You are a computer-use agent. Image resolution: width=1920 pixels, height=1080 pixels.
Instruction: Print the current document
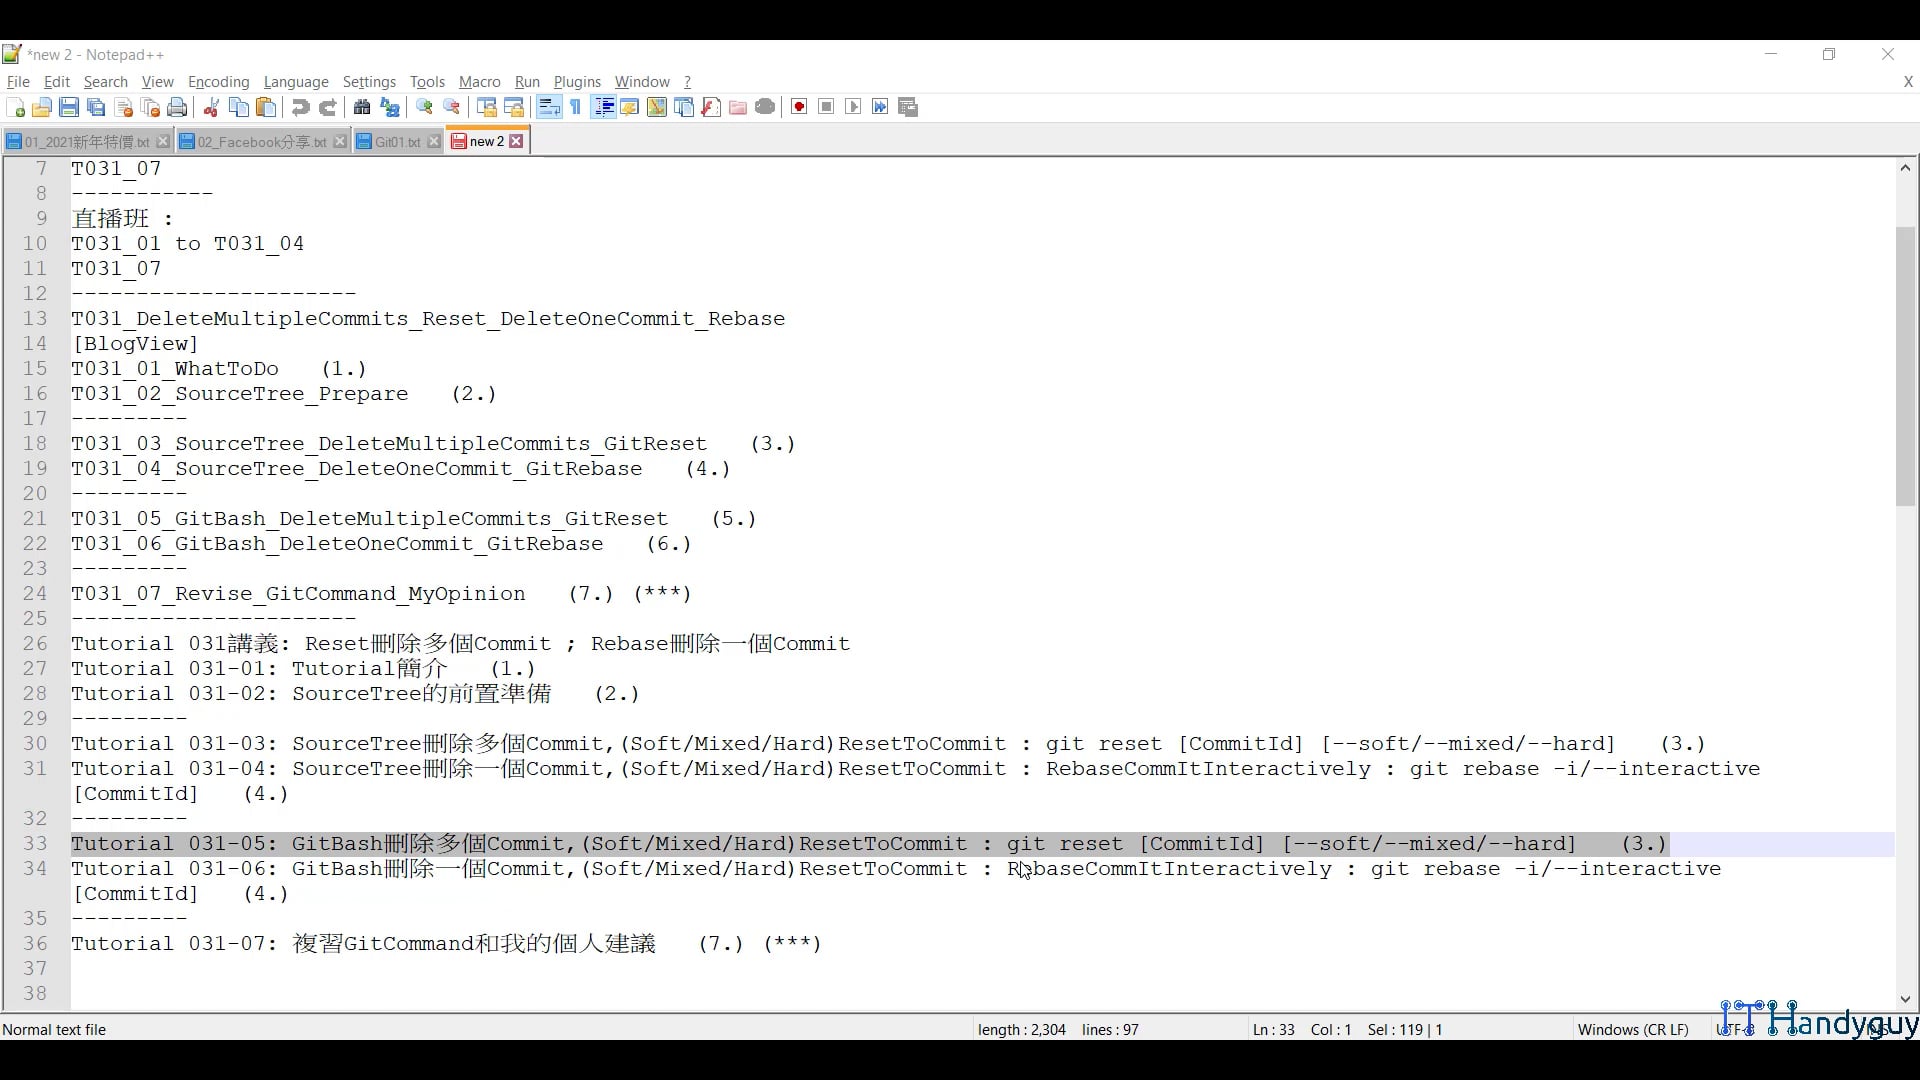(x=177, y=107)
